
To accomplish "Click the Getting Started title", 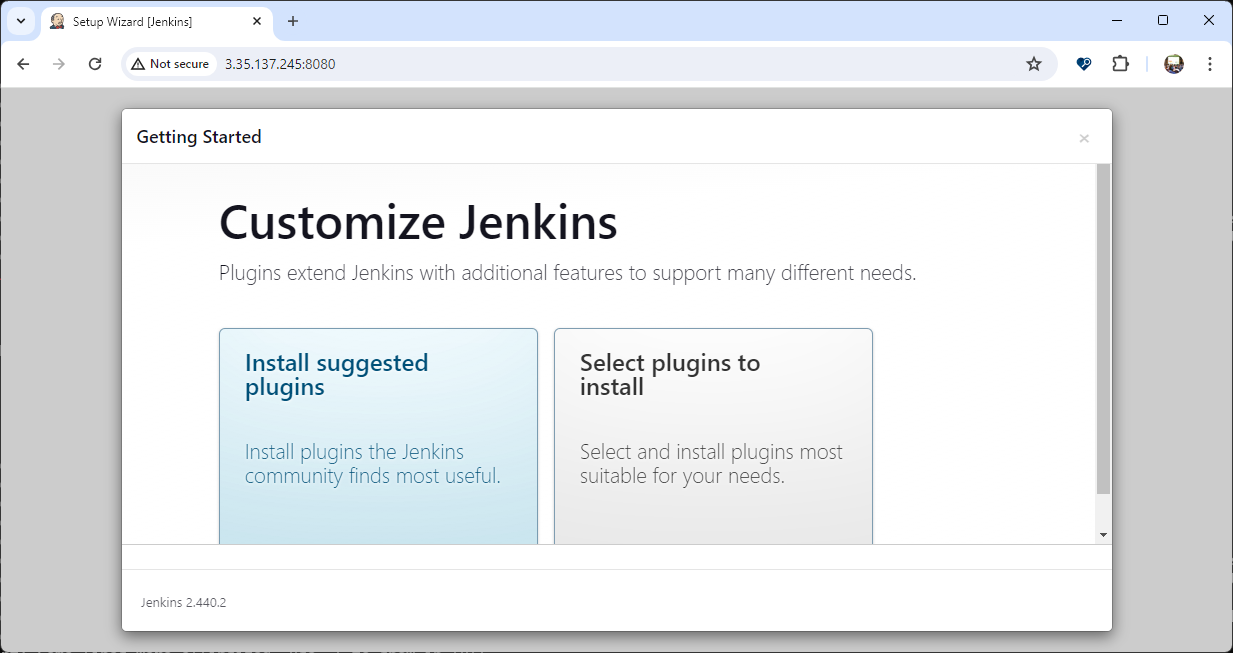I will coord(199,137).
